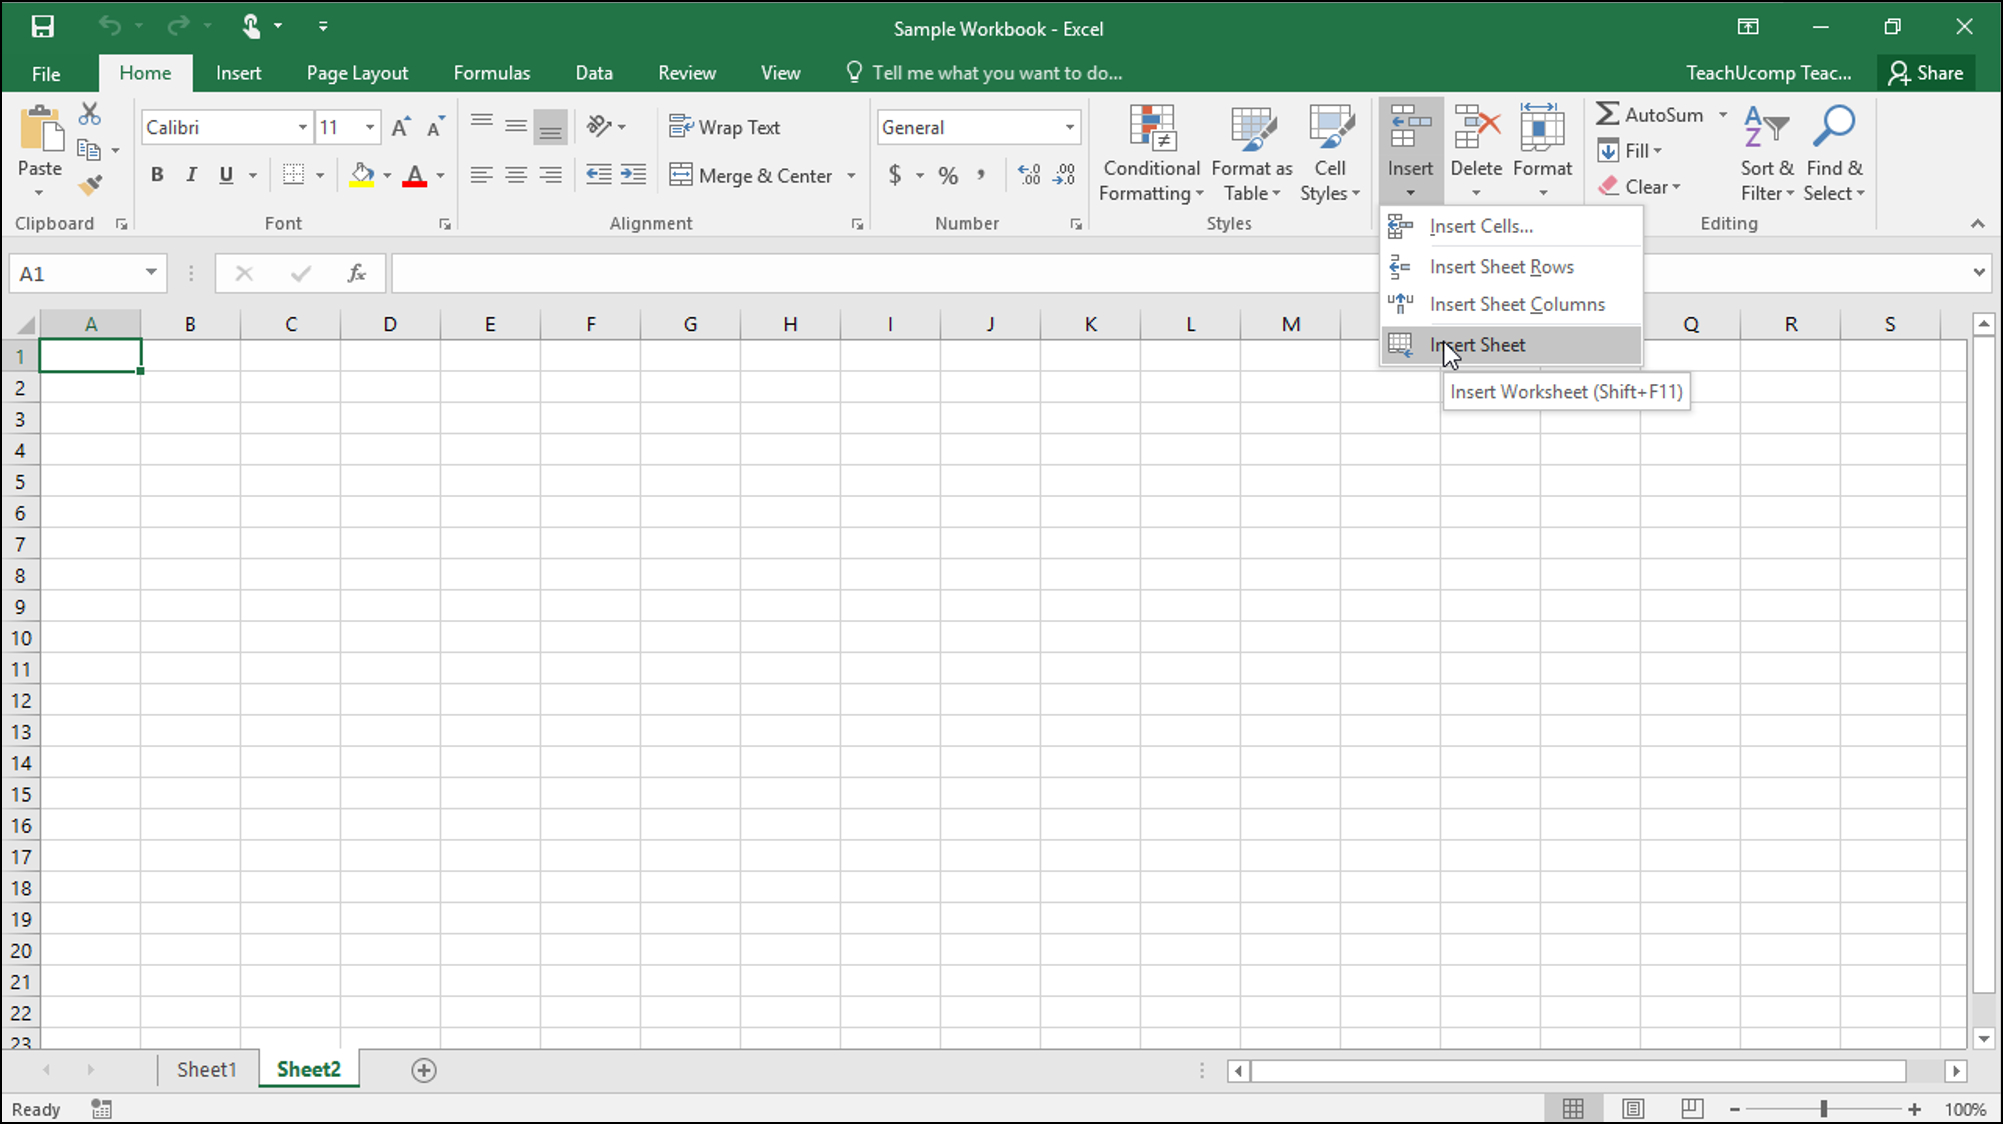The height and width of the screenshot is (1124, 2003).
Task: Open the Font name dropdown
Action: tap(302, 127)
